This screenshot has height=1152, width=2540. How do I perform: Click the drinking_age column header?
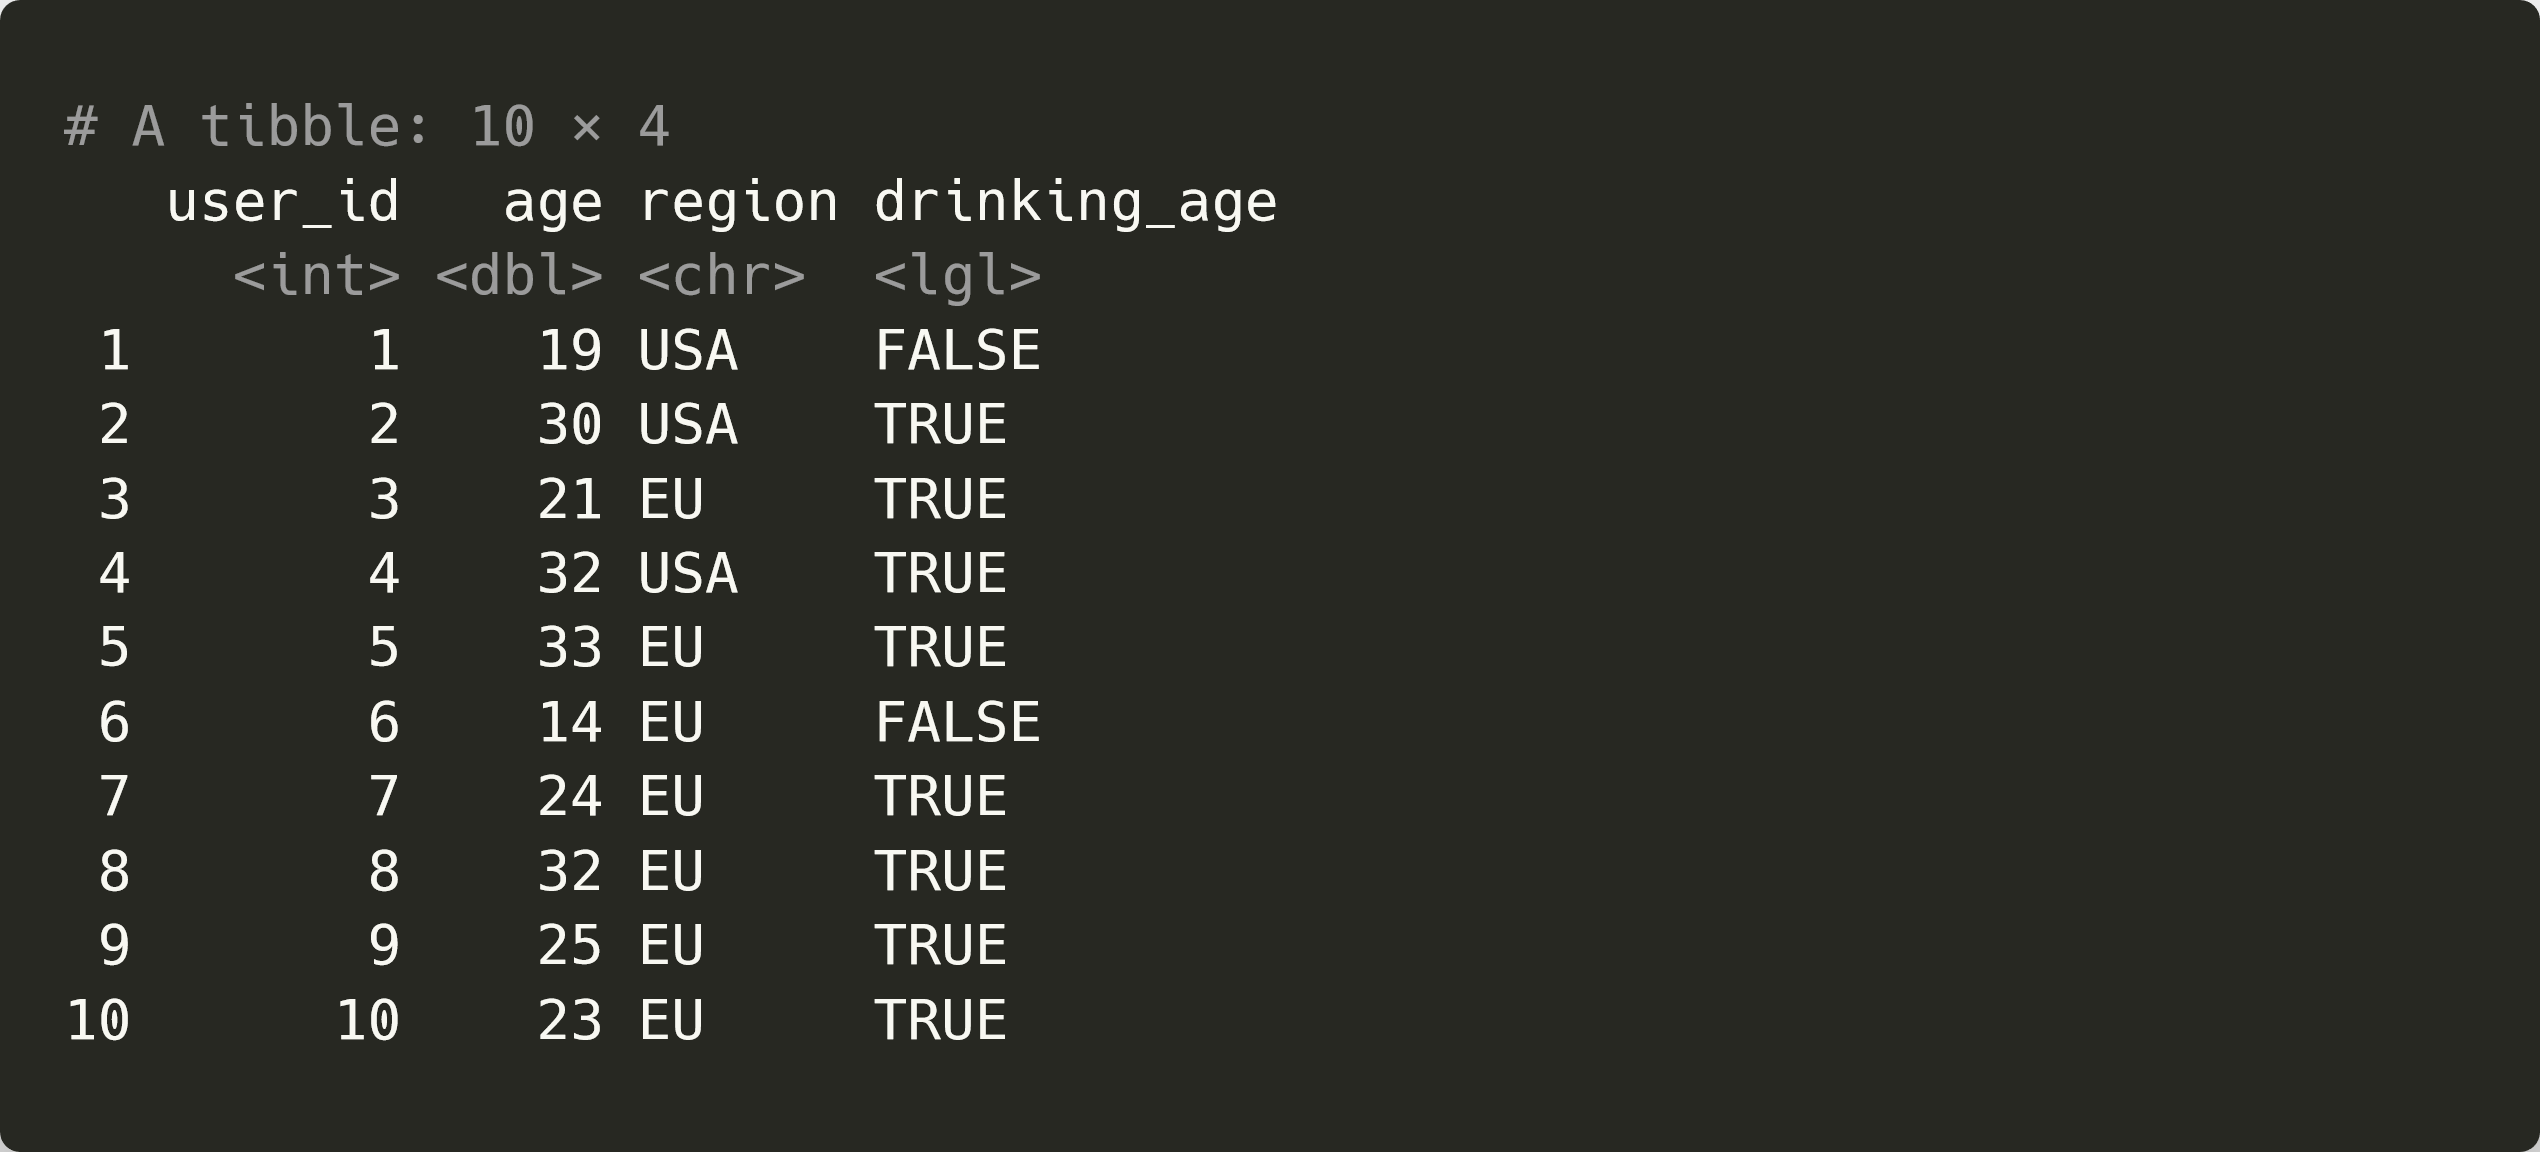tap(1076, 203)
